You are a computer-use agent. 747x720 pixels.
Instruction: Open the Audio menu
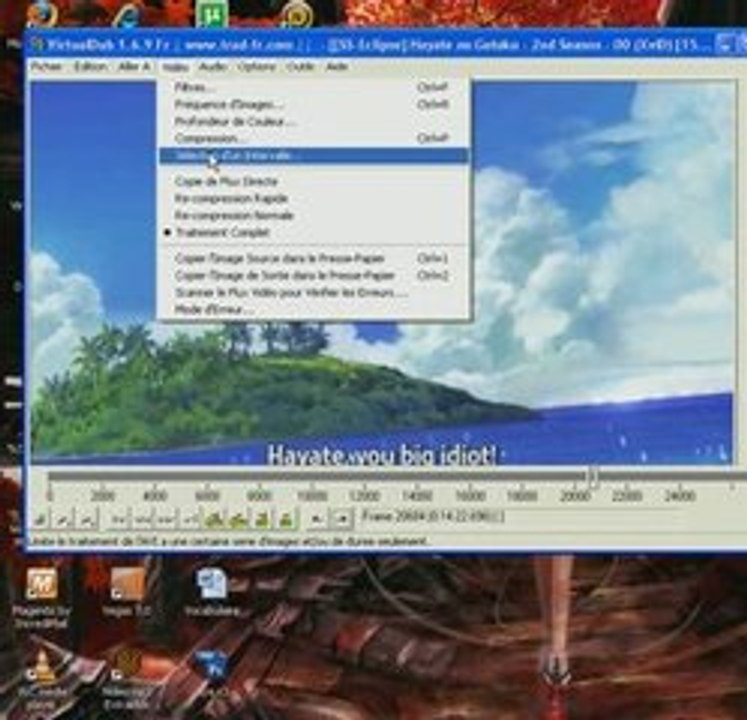[x=212, y=67]
